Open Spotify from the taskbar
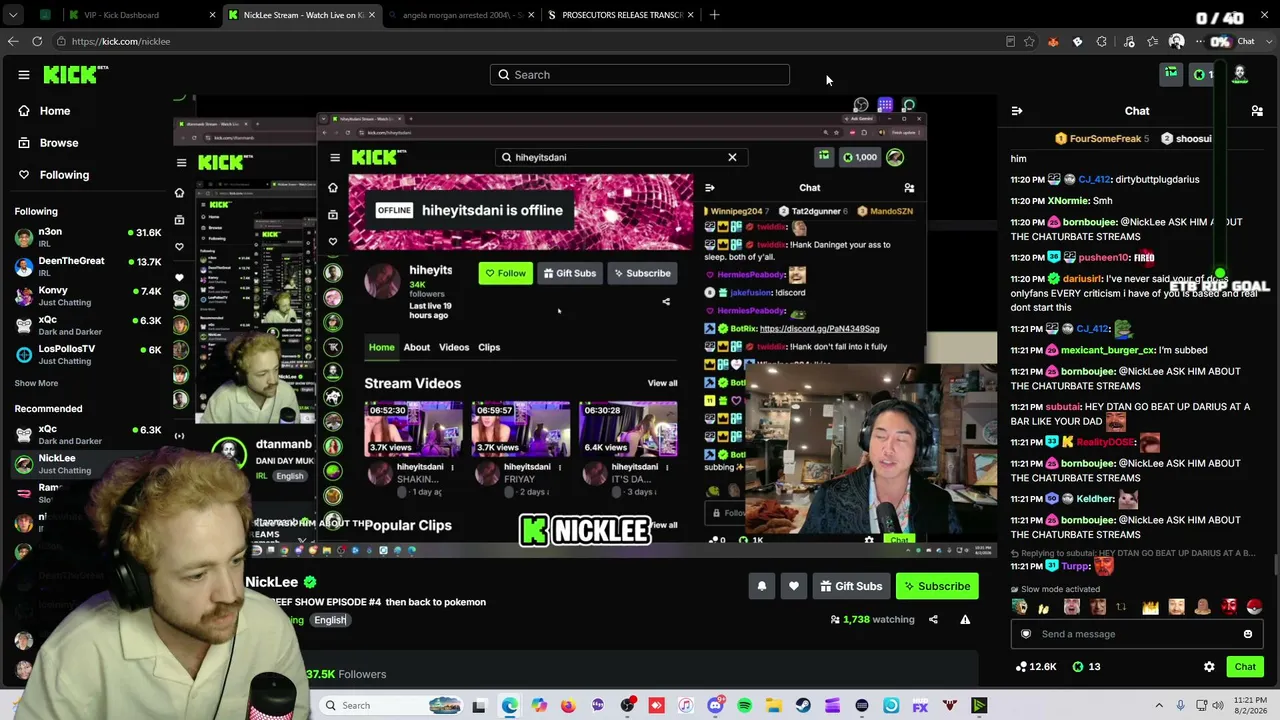1280x720 pixels. click(x=745, y=706)
